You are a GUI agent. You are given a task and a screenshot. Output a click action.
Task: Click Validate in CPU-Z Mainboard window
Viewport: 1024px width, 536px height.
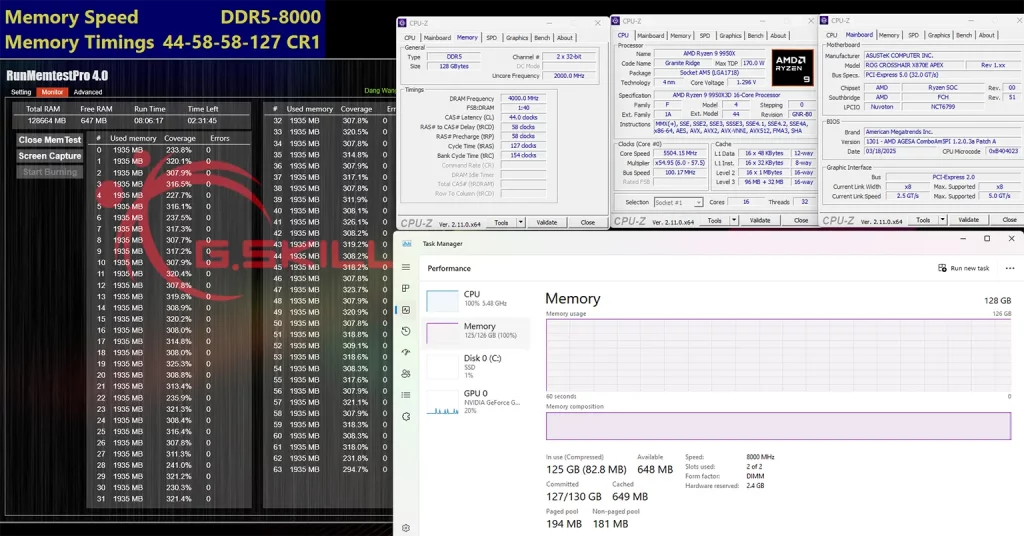pyautogui.click(x=968, y=220)
